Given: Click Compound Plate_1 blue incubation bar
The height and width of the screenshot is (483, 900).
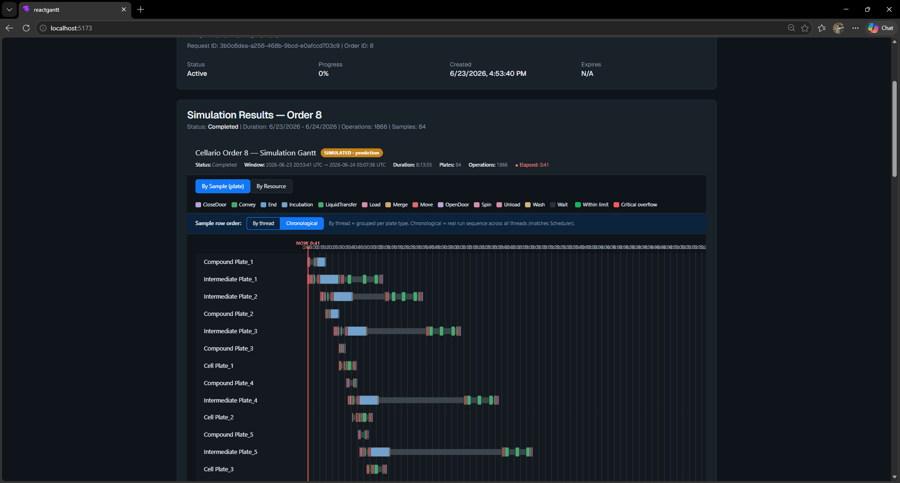Looking at the screenshot, I should pos(321,262).
